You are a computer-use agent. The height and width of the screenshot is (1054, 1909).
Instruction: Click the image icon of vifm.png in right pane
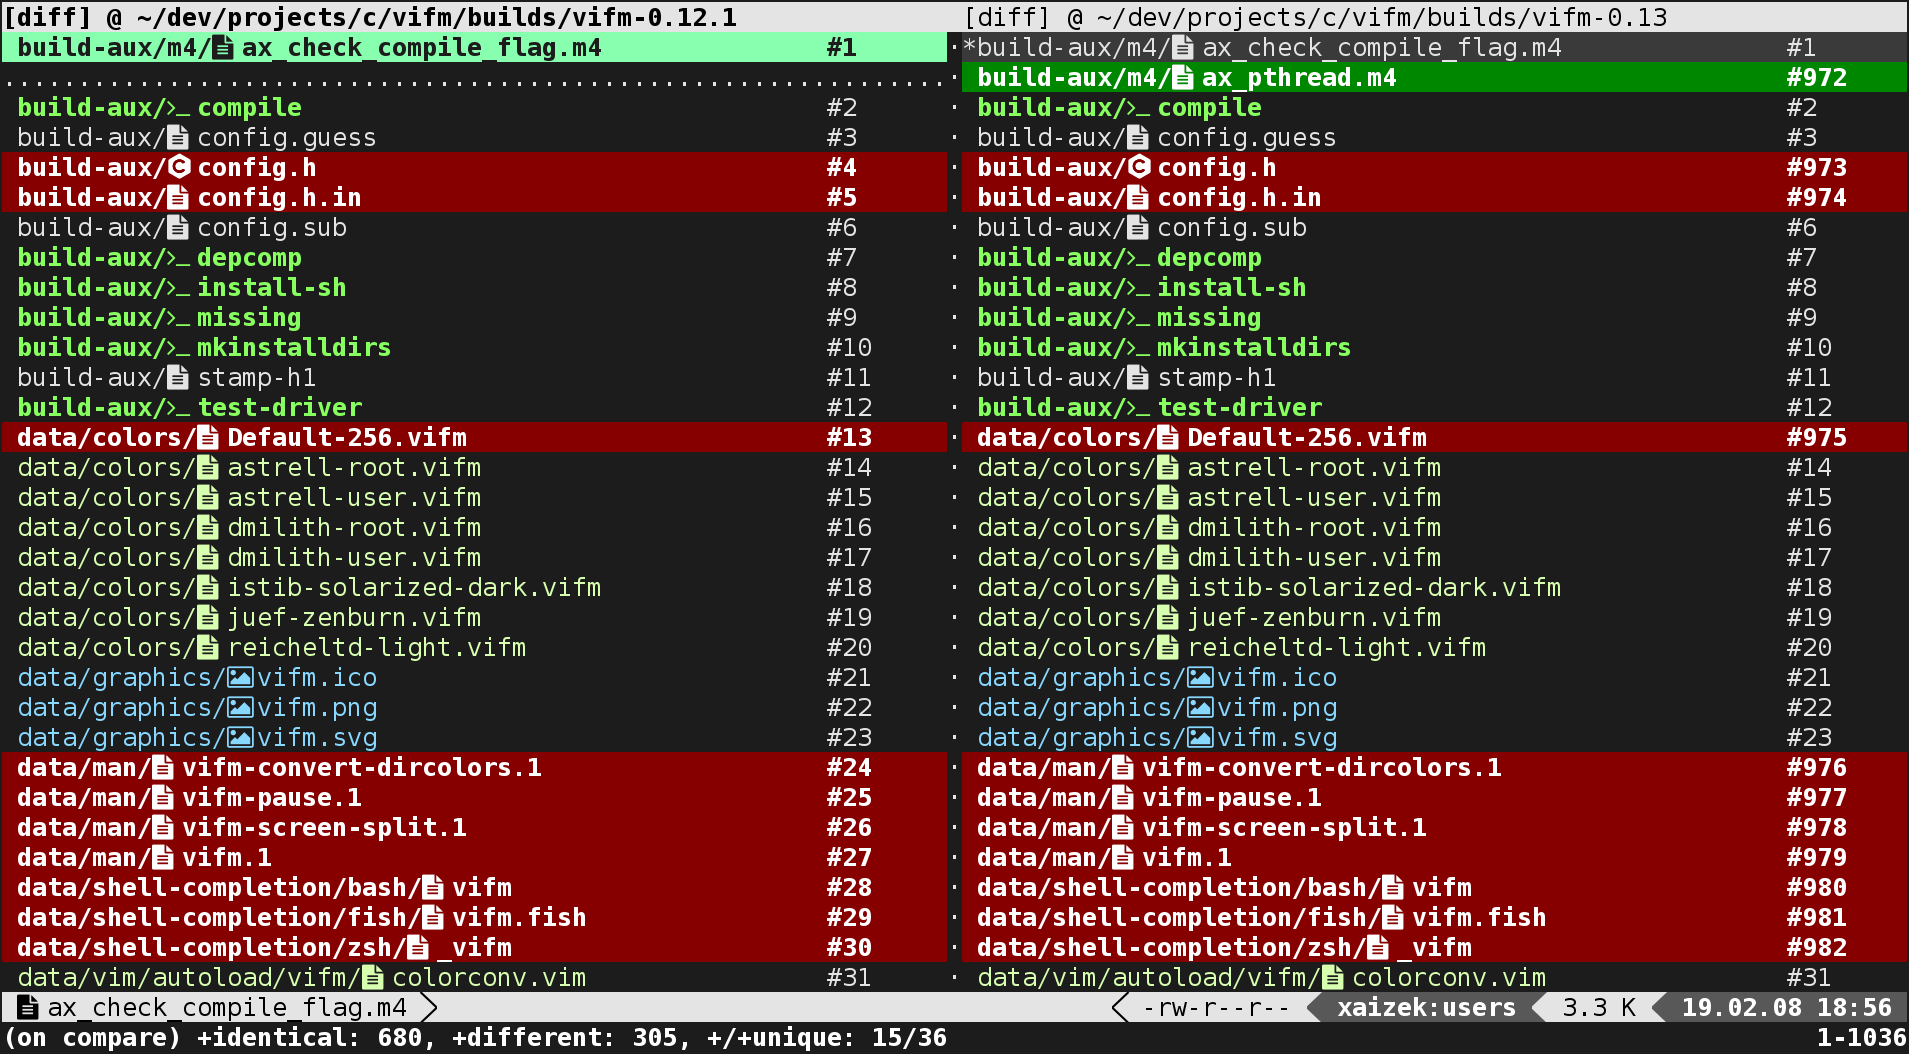click(1200, 708)
